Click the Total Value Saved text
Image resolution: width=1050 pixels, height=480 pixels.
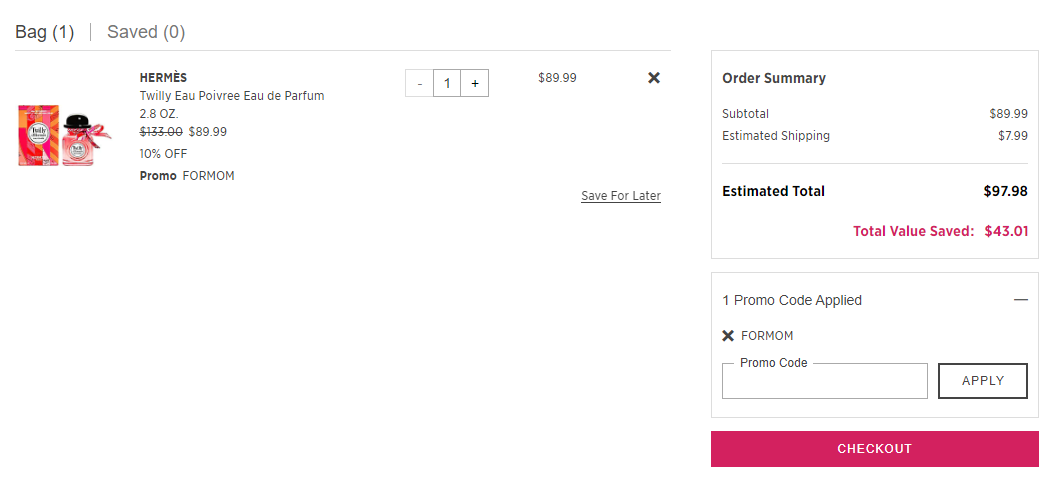tap(913, 232)
